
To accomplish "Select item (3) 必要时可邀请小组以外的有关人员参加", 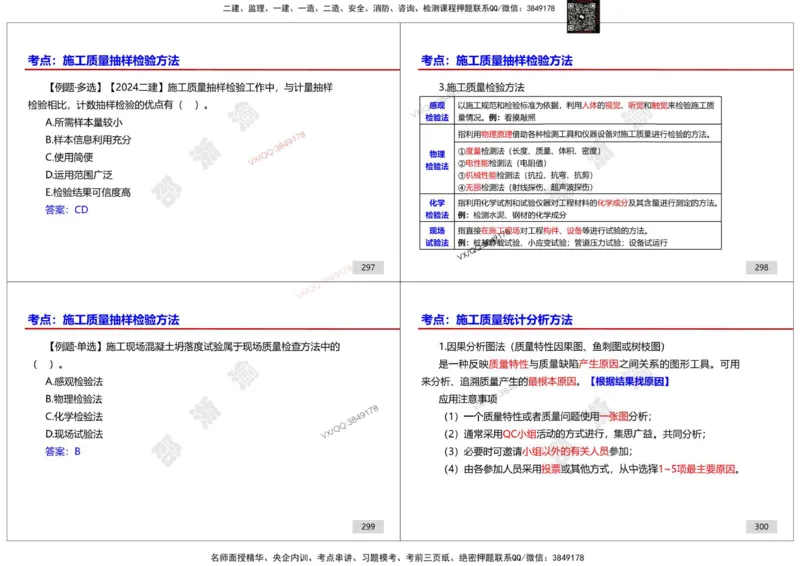I will (538, 452).
